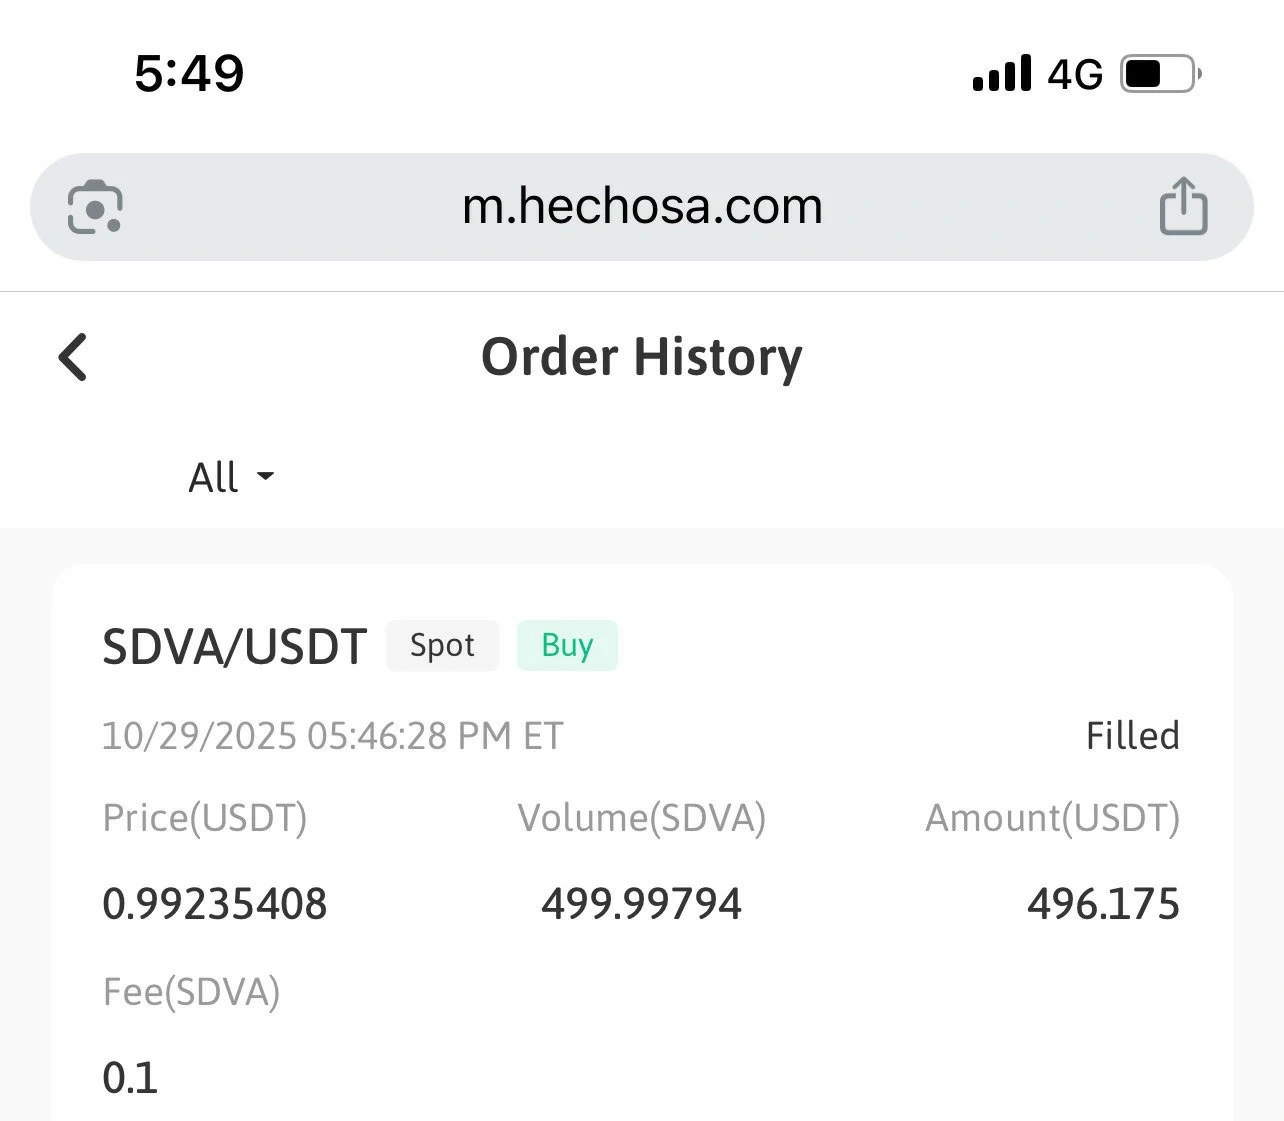
Task: Select the volume value 499.99794
Action: pos(641,904)
